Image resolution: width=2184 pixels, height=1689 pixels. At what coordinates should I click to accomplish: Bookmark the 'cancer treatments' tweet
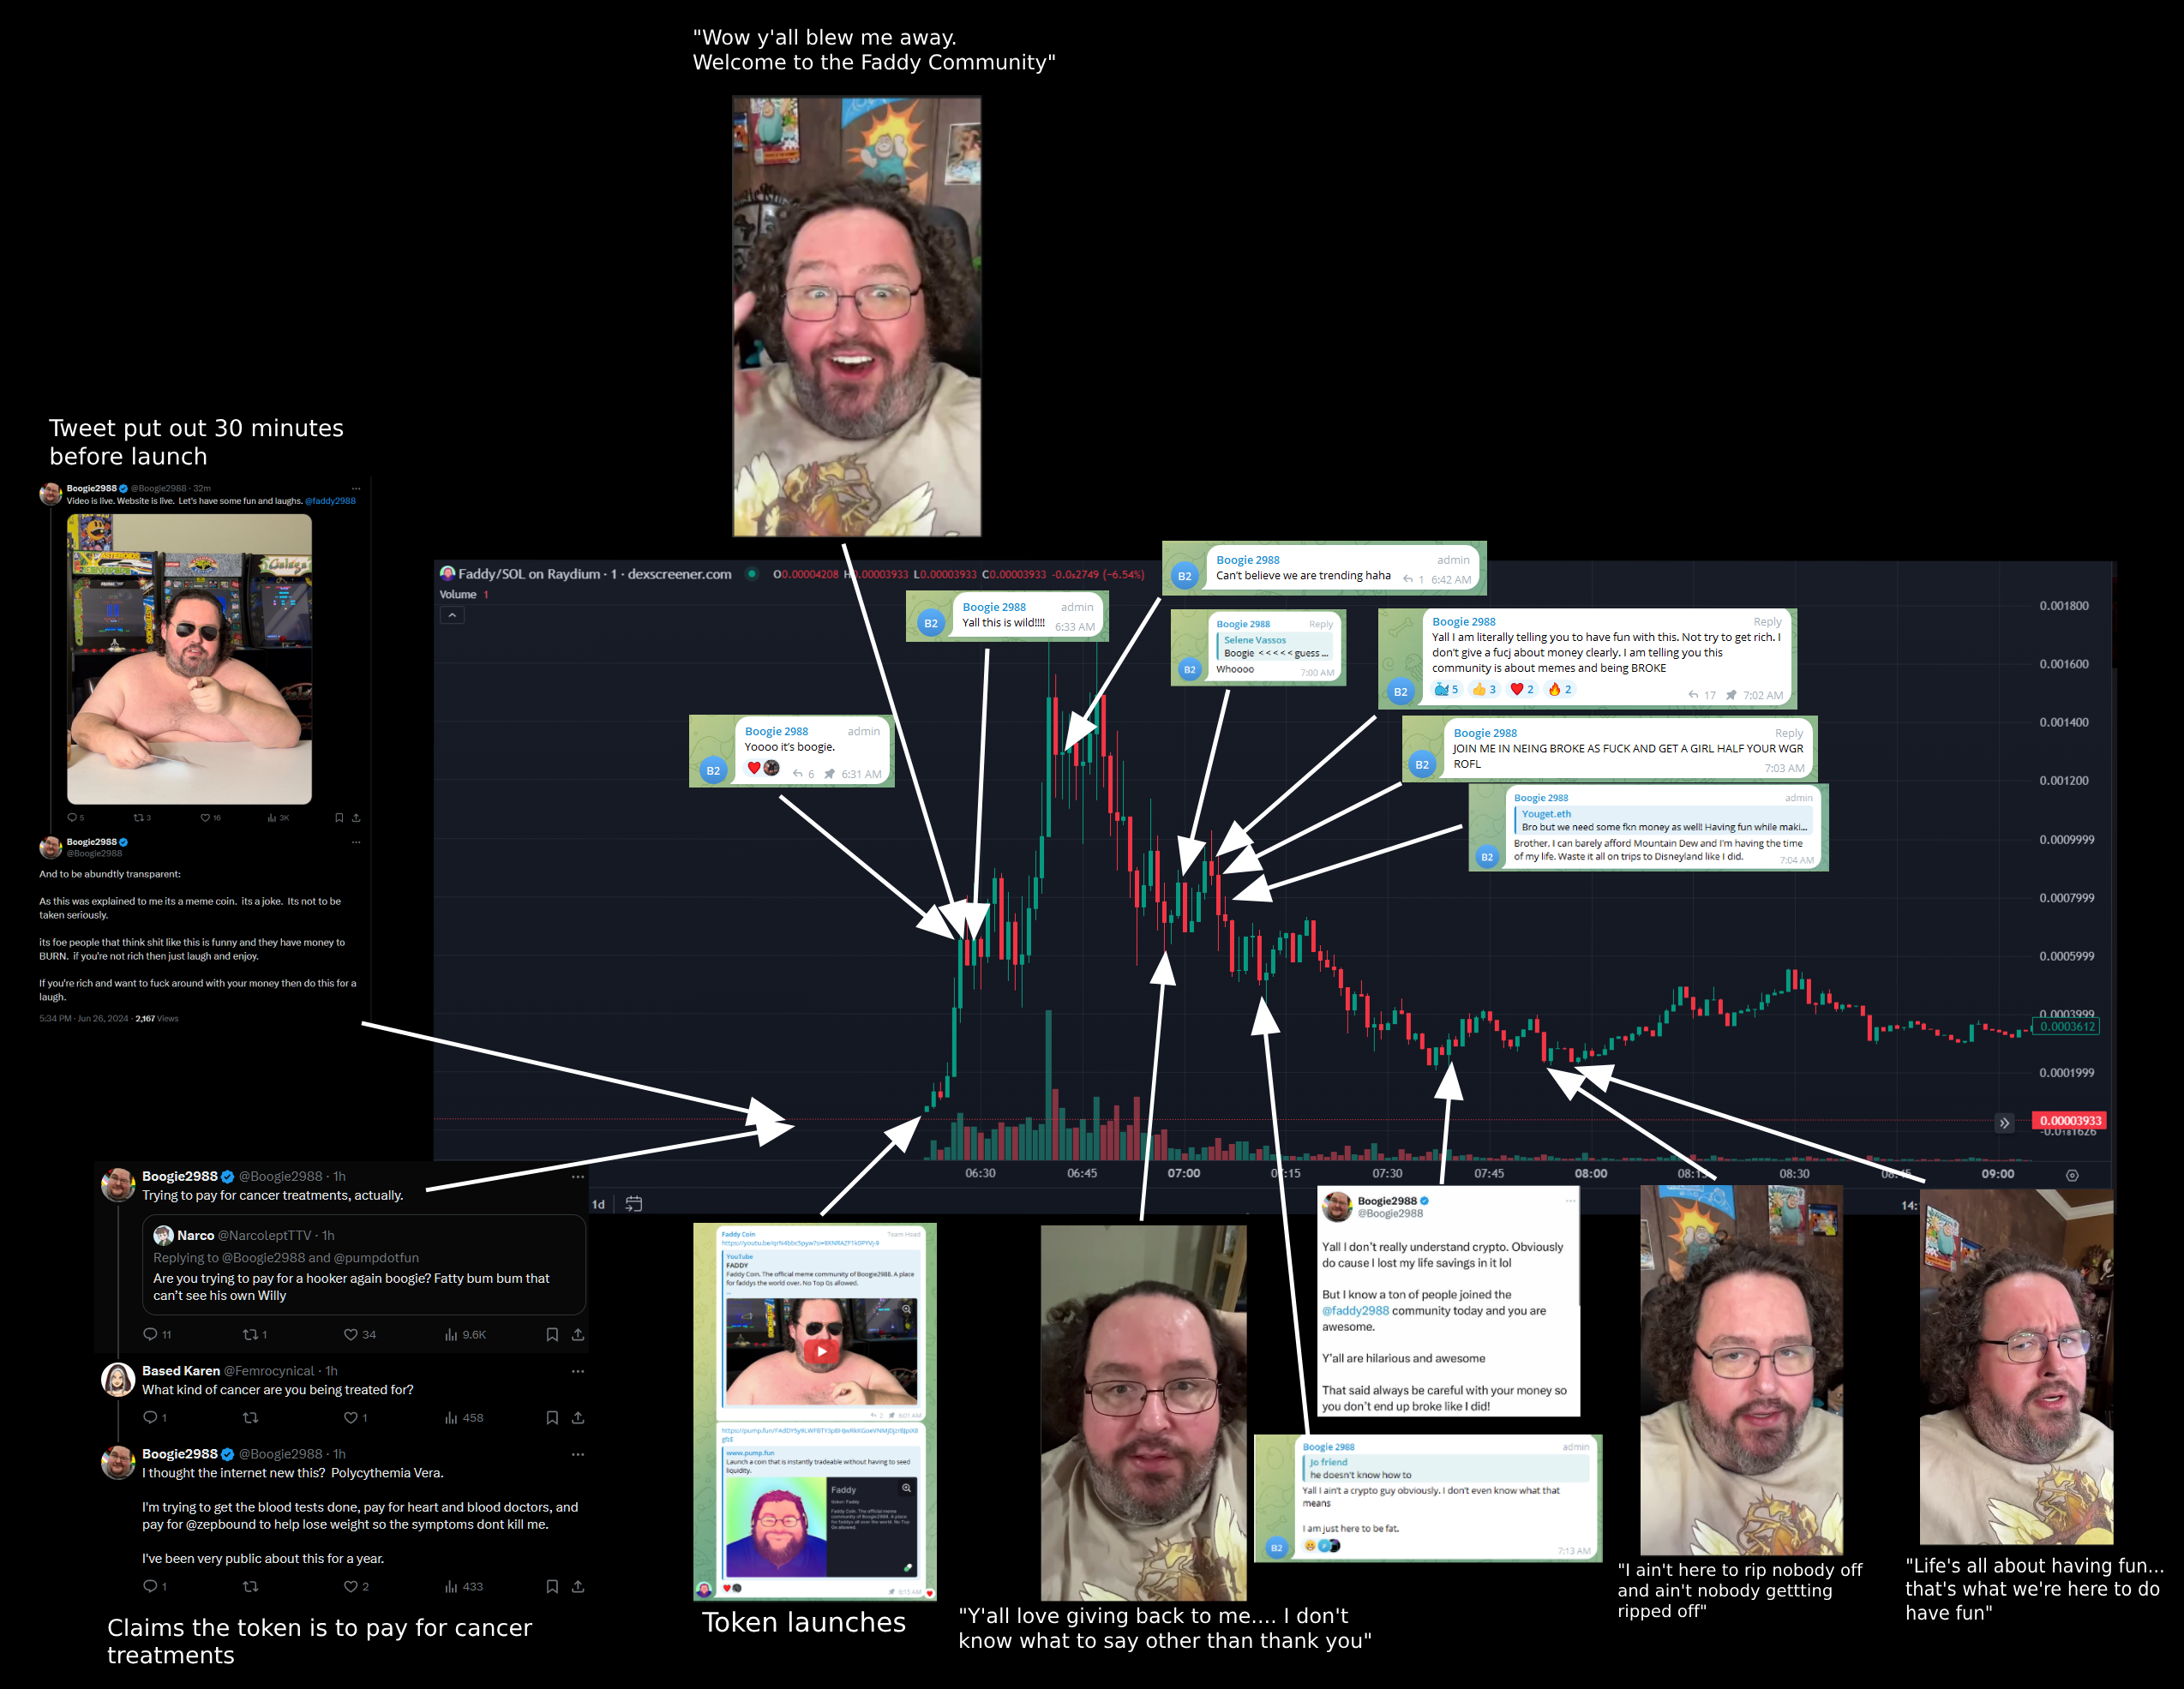[552, 1334]
